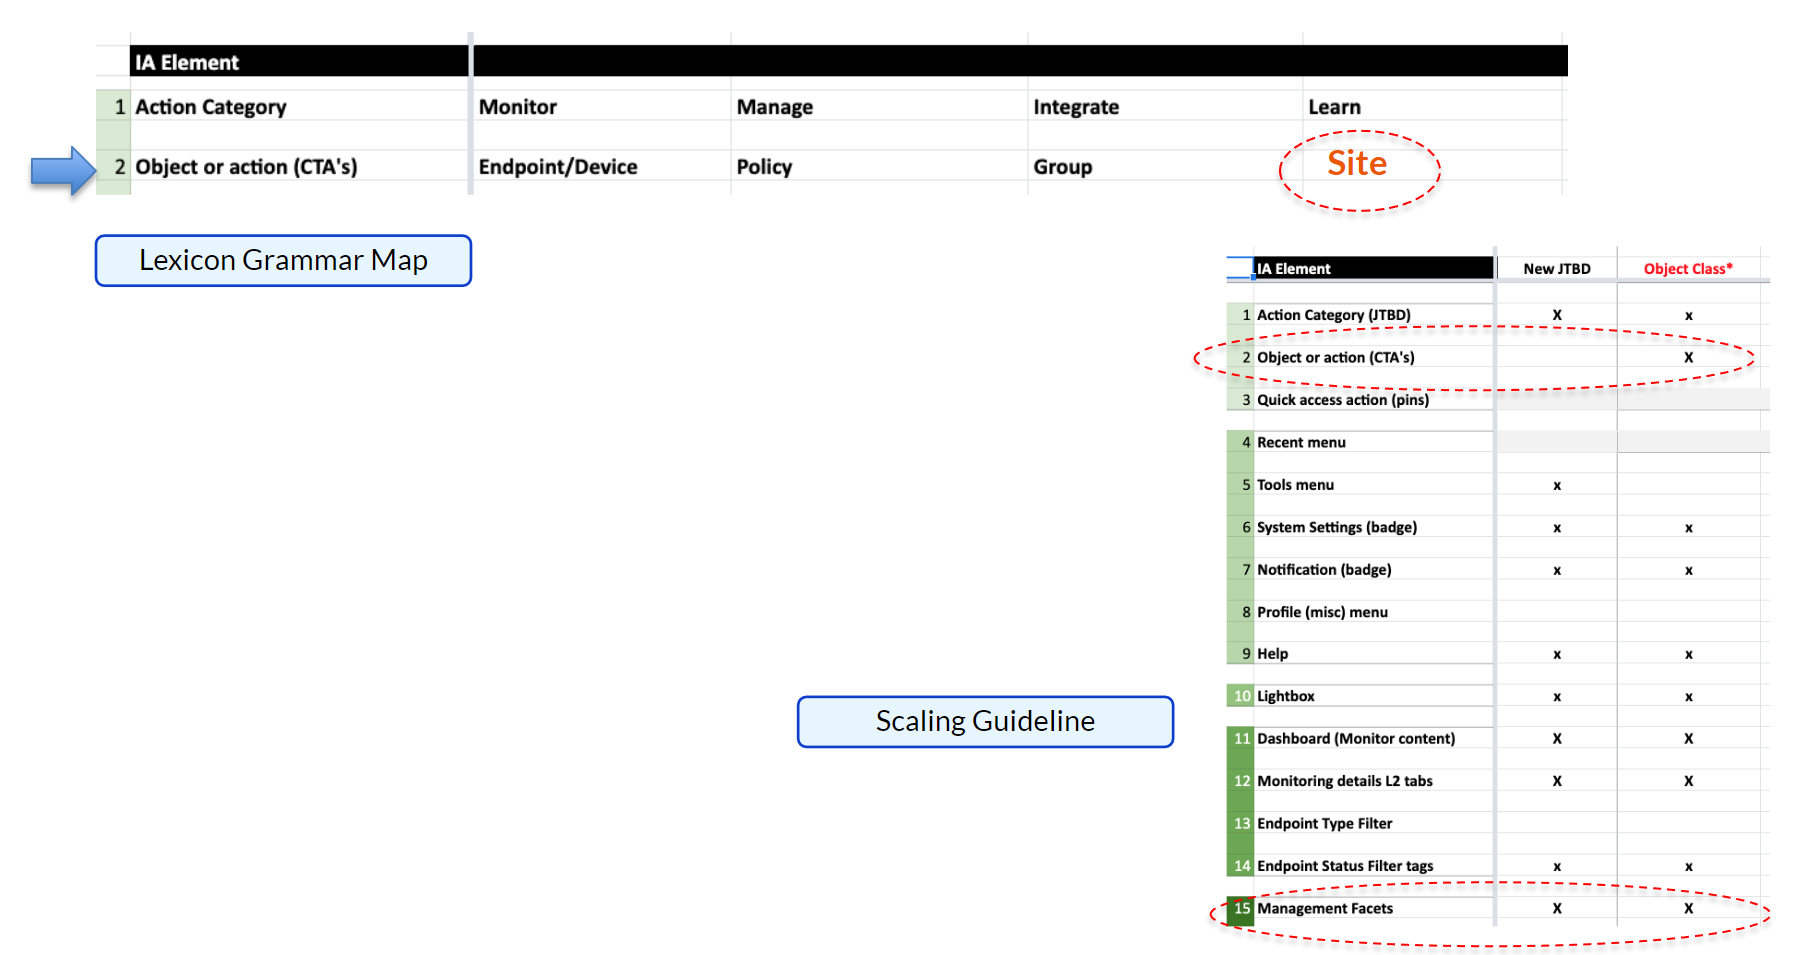Click the Endpoint Type Filter row label

coord(1324,824)
